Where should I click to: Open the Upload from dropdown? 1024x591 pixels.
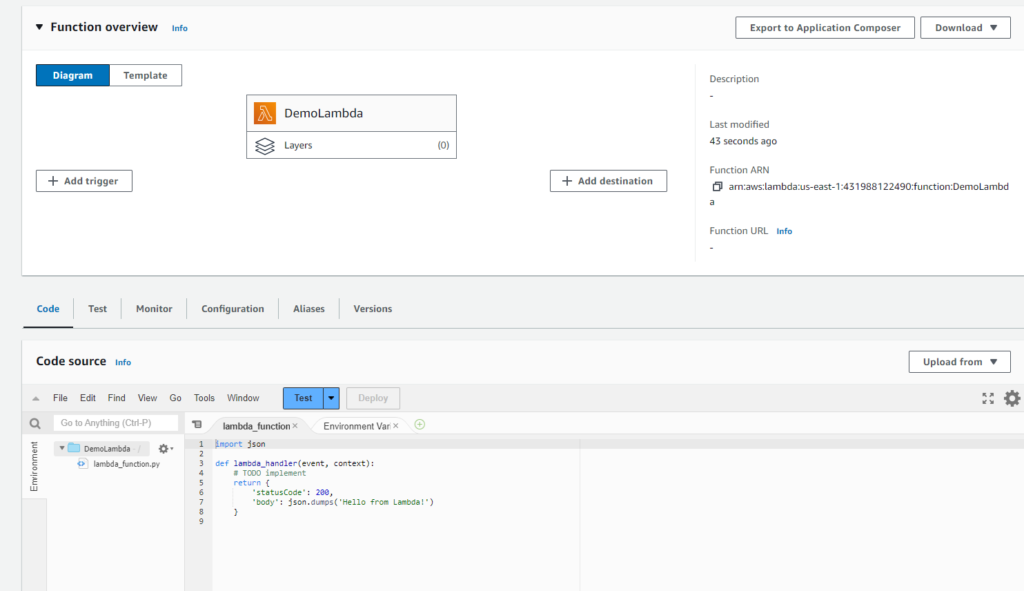tap(959, 362)
